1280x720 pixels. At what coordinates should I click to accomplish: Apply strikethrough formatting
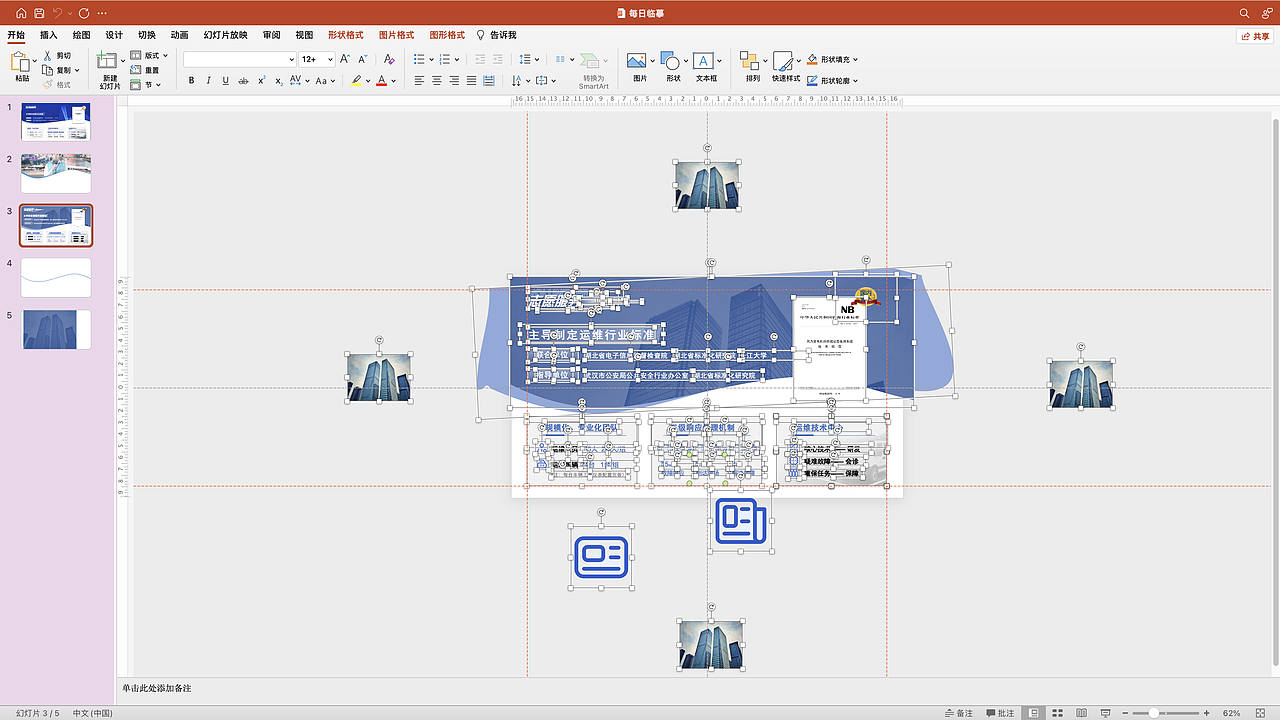(x=243, y=81)
